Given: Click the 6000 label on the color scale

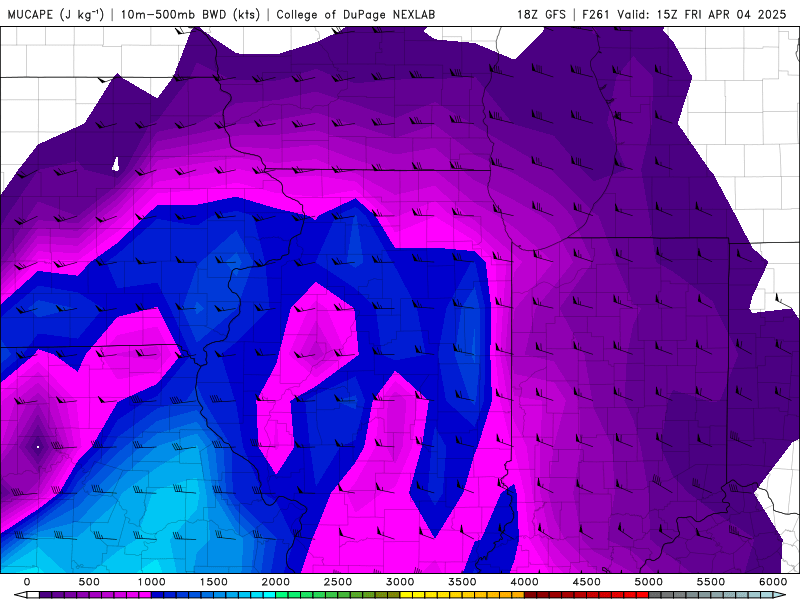Looking at the screenshot, I should click(773, 582).
